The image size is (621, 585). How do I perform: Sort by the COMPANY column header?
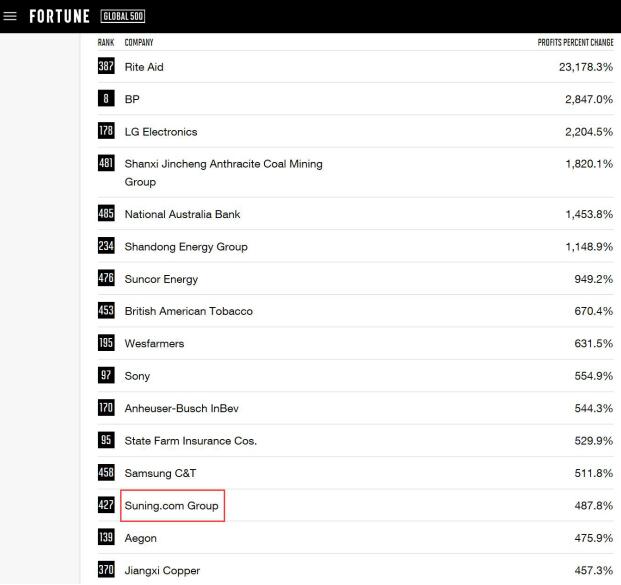pos(139,42)
